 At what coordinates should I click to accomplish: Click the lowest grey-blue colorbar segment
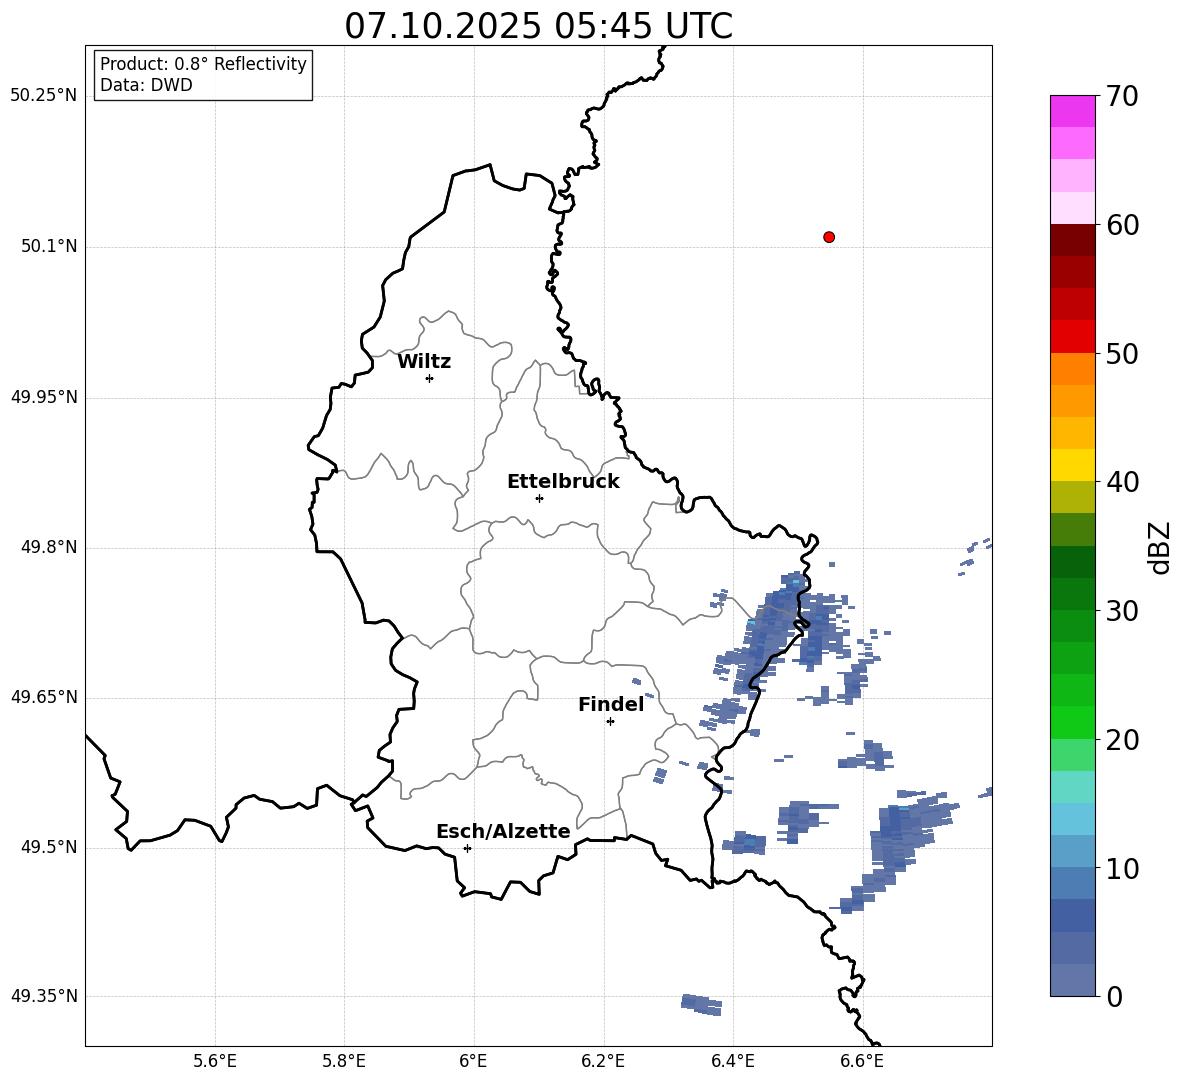pyautogui.click(x=1072, y=980)
